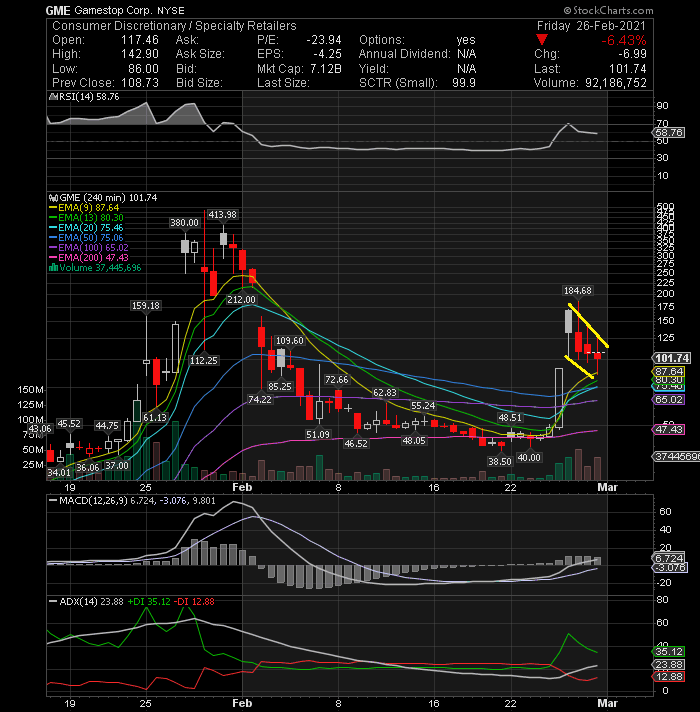This screenshot has height=712, width=700.
Task: Click the 72.66 price label
Action: pos(337,380)
